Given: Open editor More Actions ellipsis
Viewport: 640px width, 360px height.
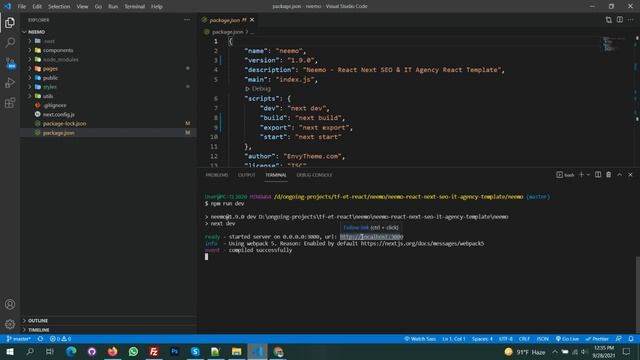Looking at the screenshot, I should (x=631, y=20).
